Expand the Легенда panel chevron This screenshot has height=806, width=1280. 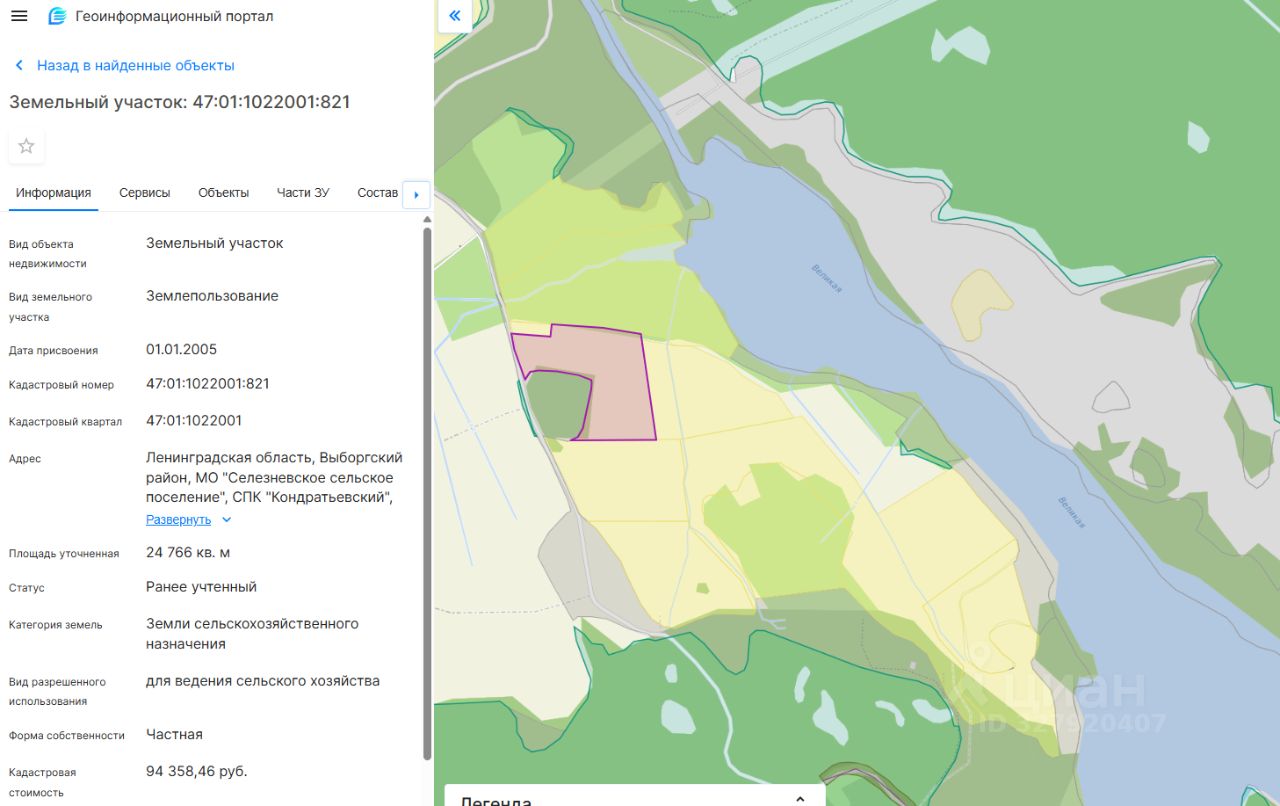[x=799, y=799]
